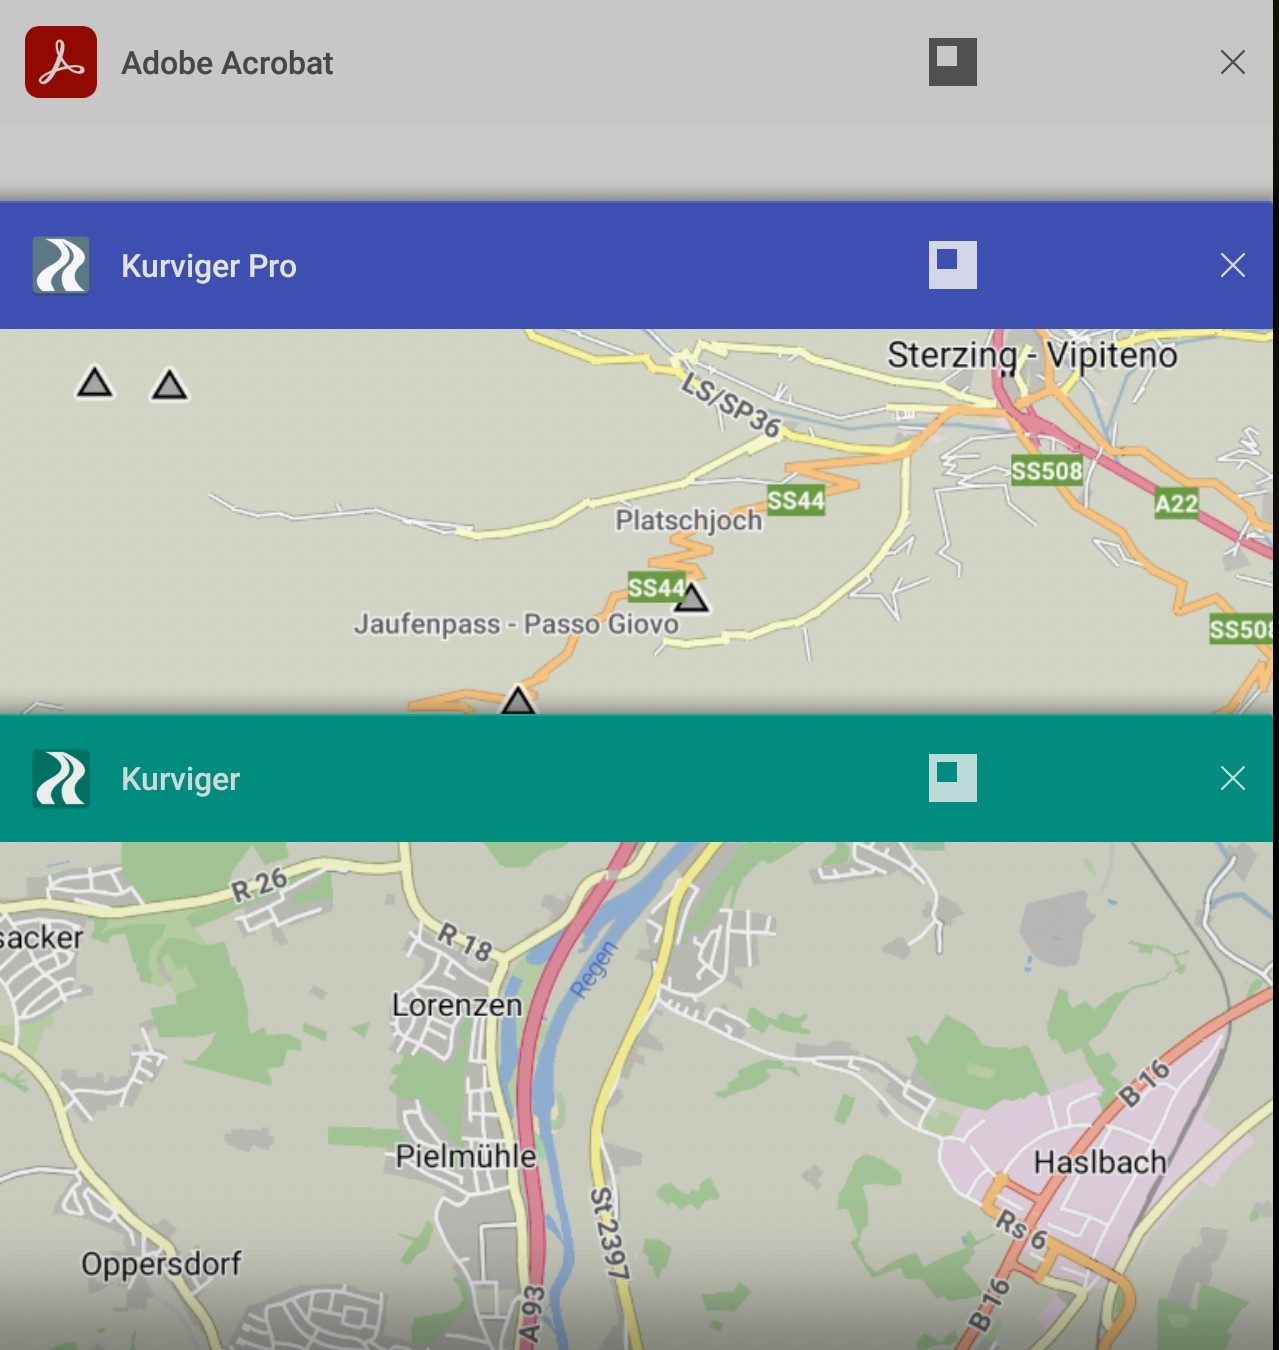Open the Adobe Acrobat app icon
1279x1350 pixels.
click(x=61, y=62)
